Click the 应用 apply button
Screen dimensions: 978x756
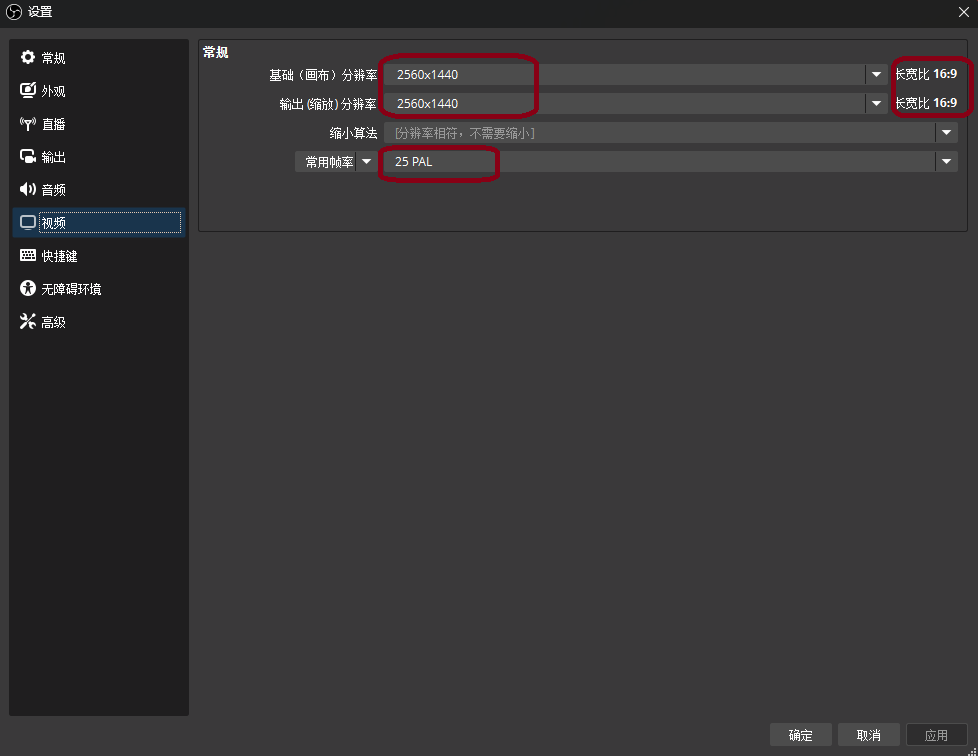pos(936,735)
